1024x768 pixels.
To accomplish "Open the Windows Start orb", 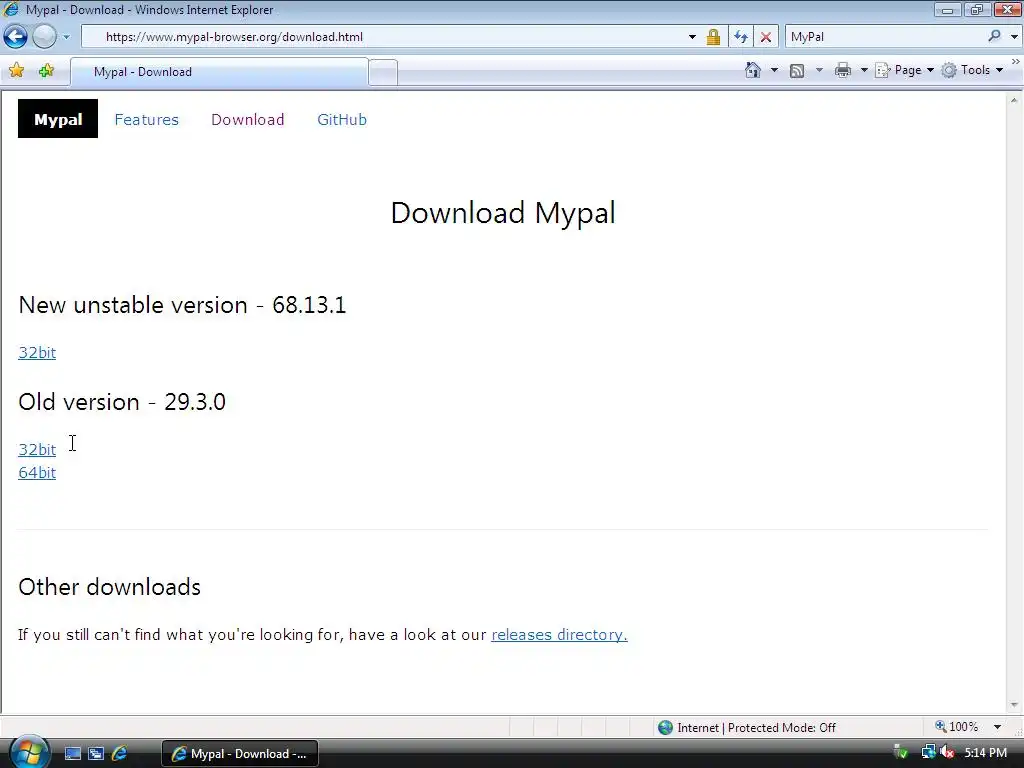I will click(29, 752).
